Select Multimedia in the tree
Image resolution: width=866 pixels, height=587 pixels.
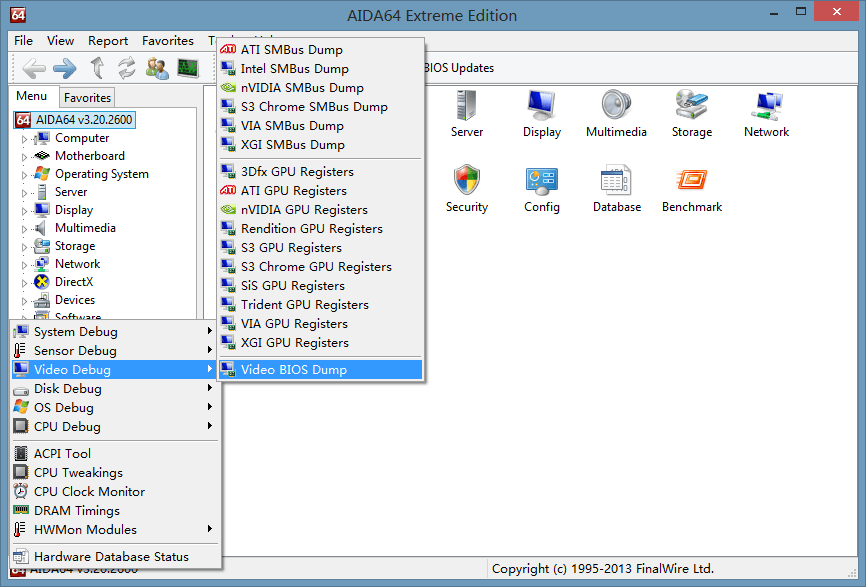pos(85,228)
